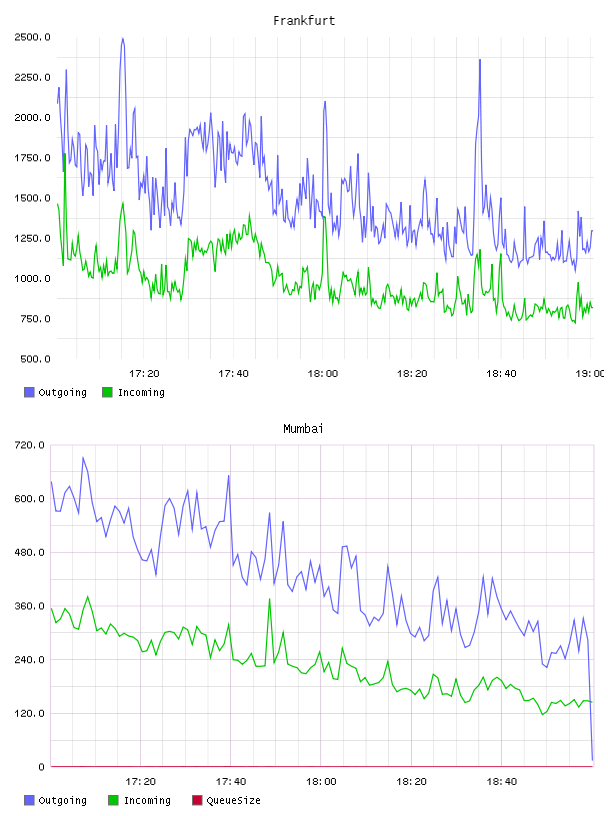Click the 600.0 y-axis label in Mumbai chart
Screen dimensions: 608x816
coord(30,499)
